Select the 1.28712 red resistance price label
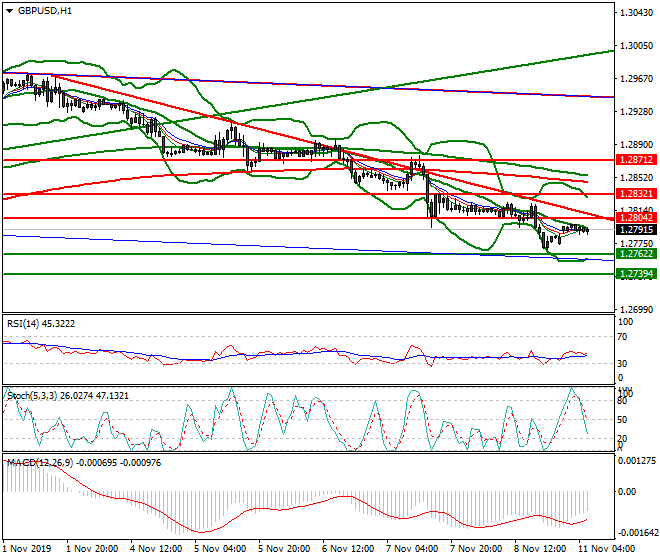The width and height of the screenshot is (660, 560). [636, 160]
